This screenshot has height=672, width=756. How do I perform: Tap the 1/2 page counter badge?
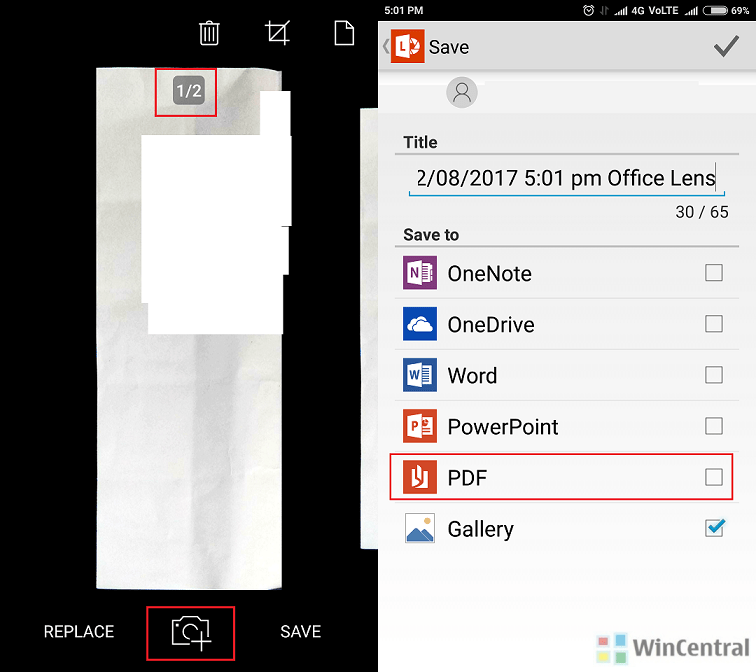point(189,91)
